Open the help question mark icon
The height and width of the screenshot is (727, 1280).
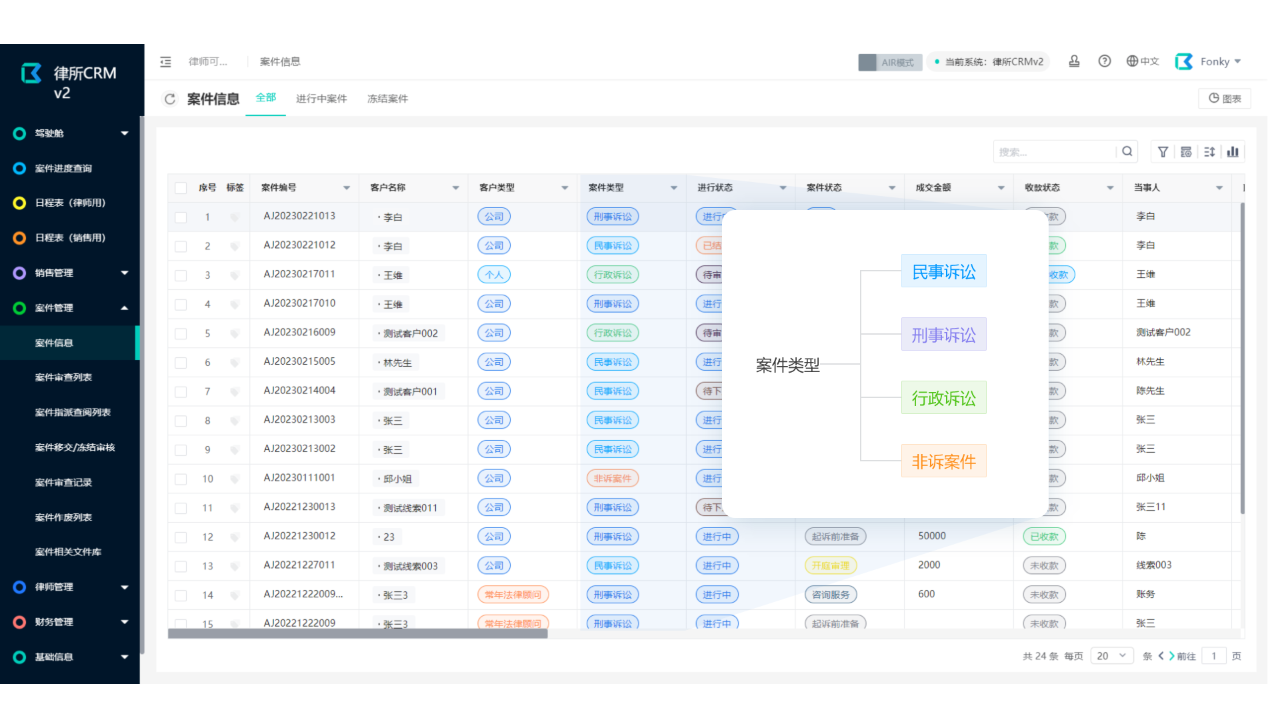[x=1104, y=61]
